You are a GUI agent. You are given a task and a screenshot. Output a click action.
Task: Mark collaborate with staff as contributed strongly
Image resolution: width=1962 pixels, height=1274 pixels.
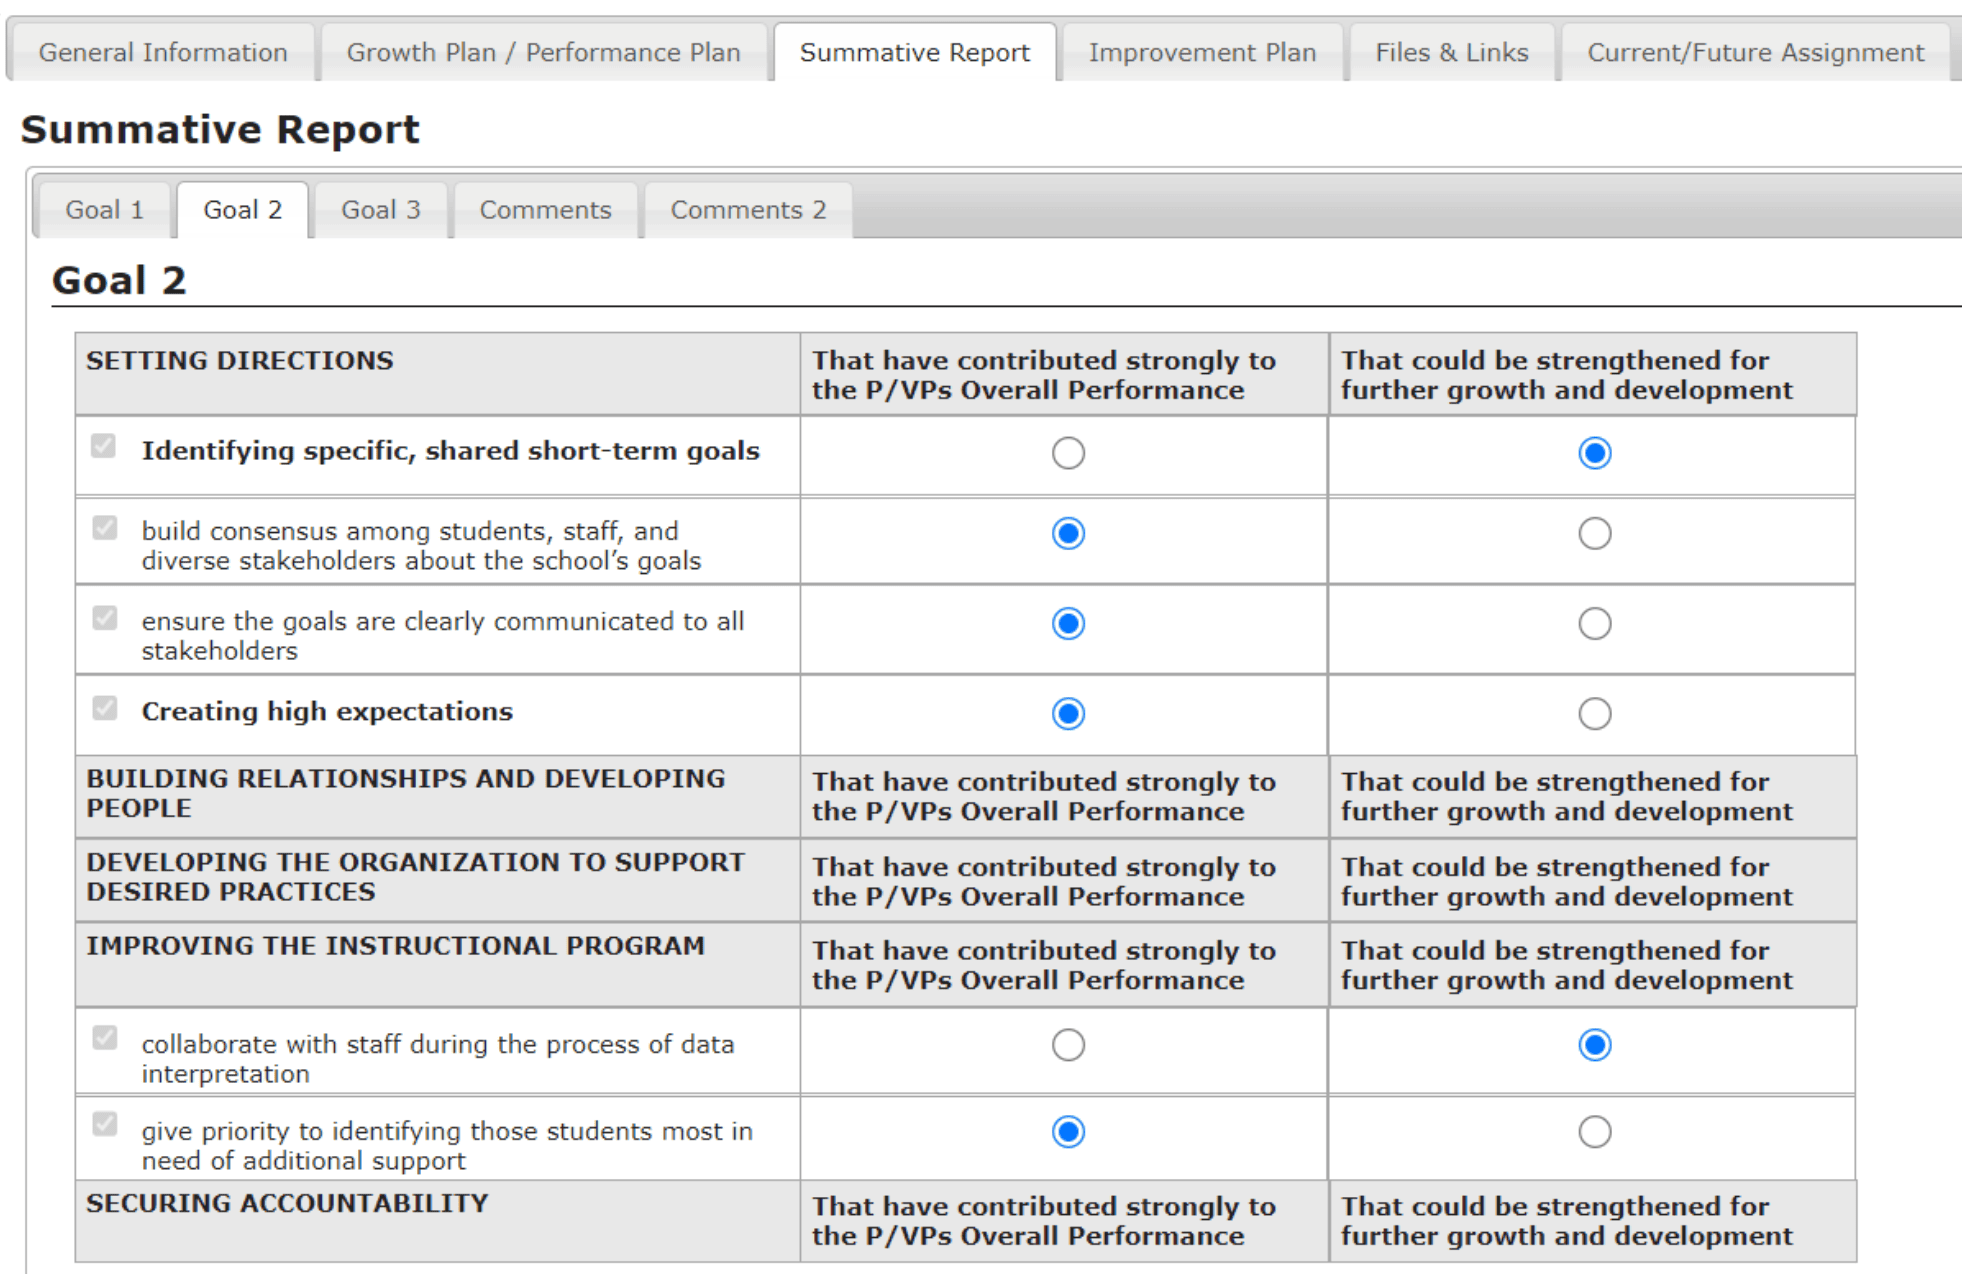[1068, 1045]
